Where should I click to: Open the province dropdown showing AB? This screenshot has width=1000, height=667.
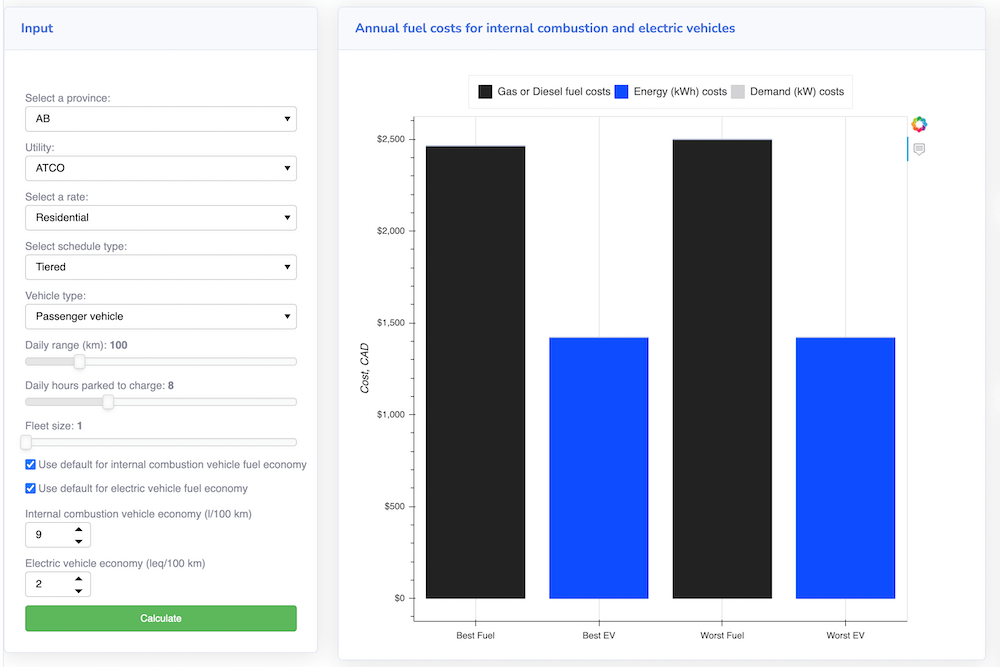(160, 119)
